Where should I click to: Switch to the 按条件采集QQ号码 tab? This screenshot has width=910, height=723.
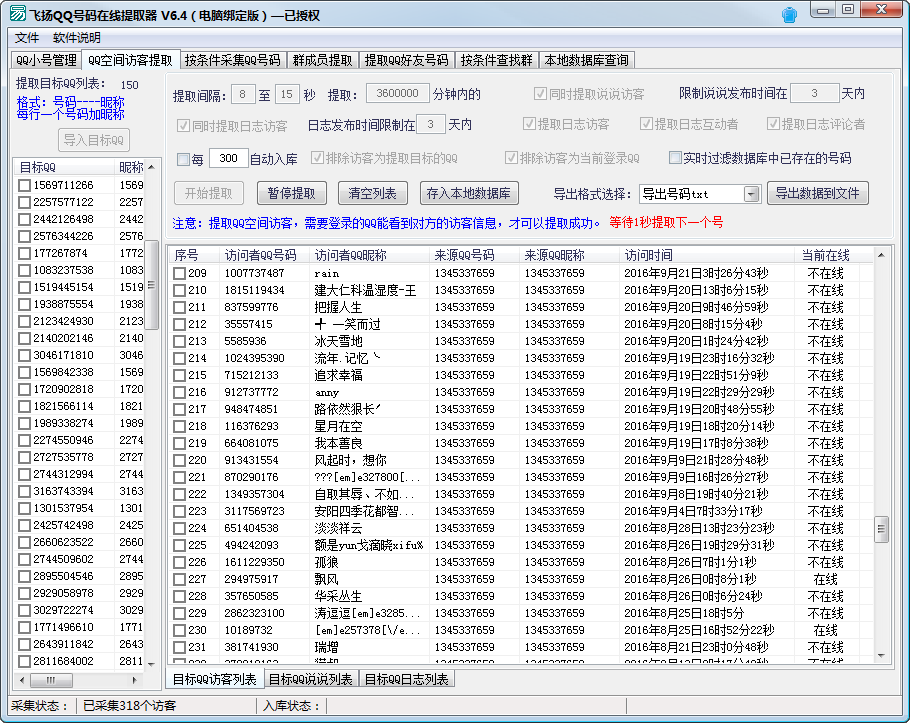click(232, 60)
